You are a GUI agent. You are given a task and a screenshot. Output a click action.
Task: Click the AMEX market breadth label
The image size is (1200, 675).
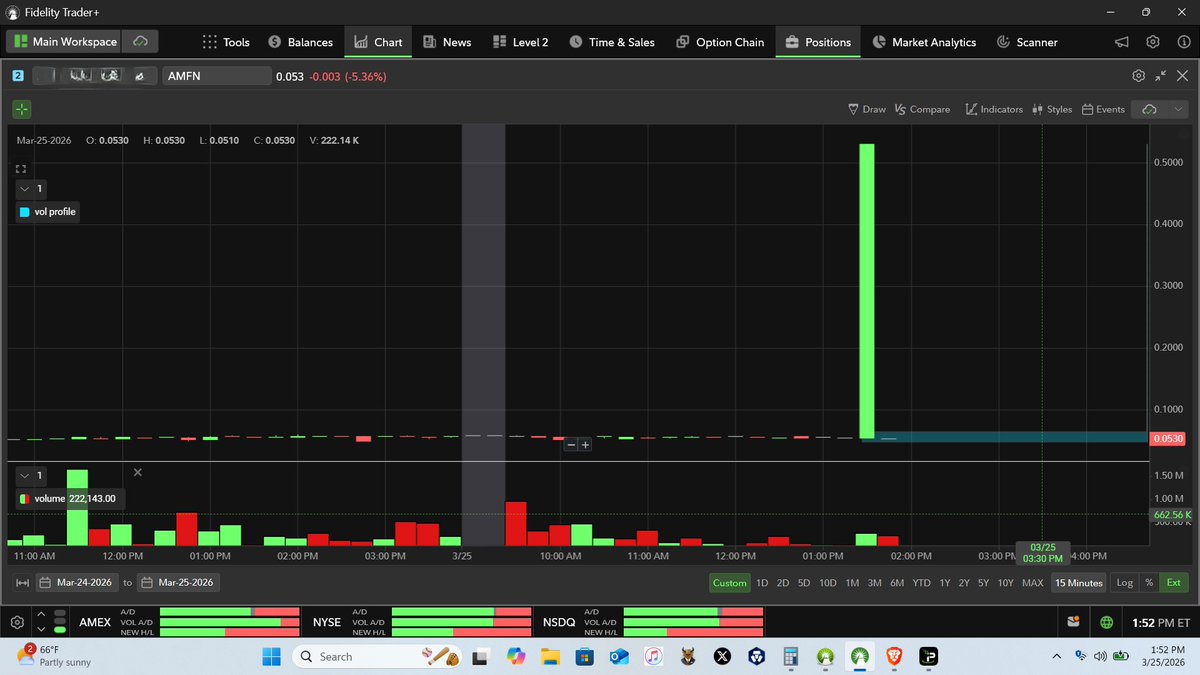(x=95, y=622)
